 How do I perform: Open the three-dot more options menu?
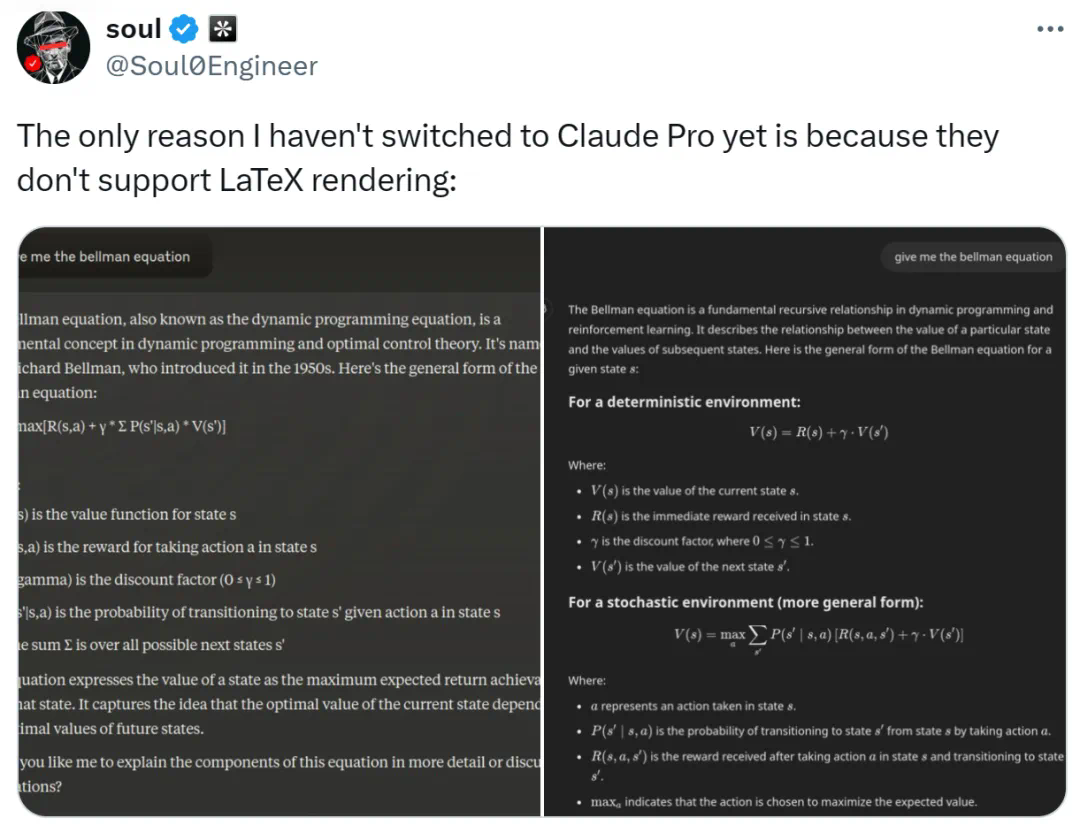click(x=1049, y=30)
